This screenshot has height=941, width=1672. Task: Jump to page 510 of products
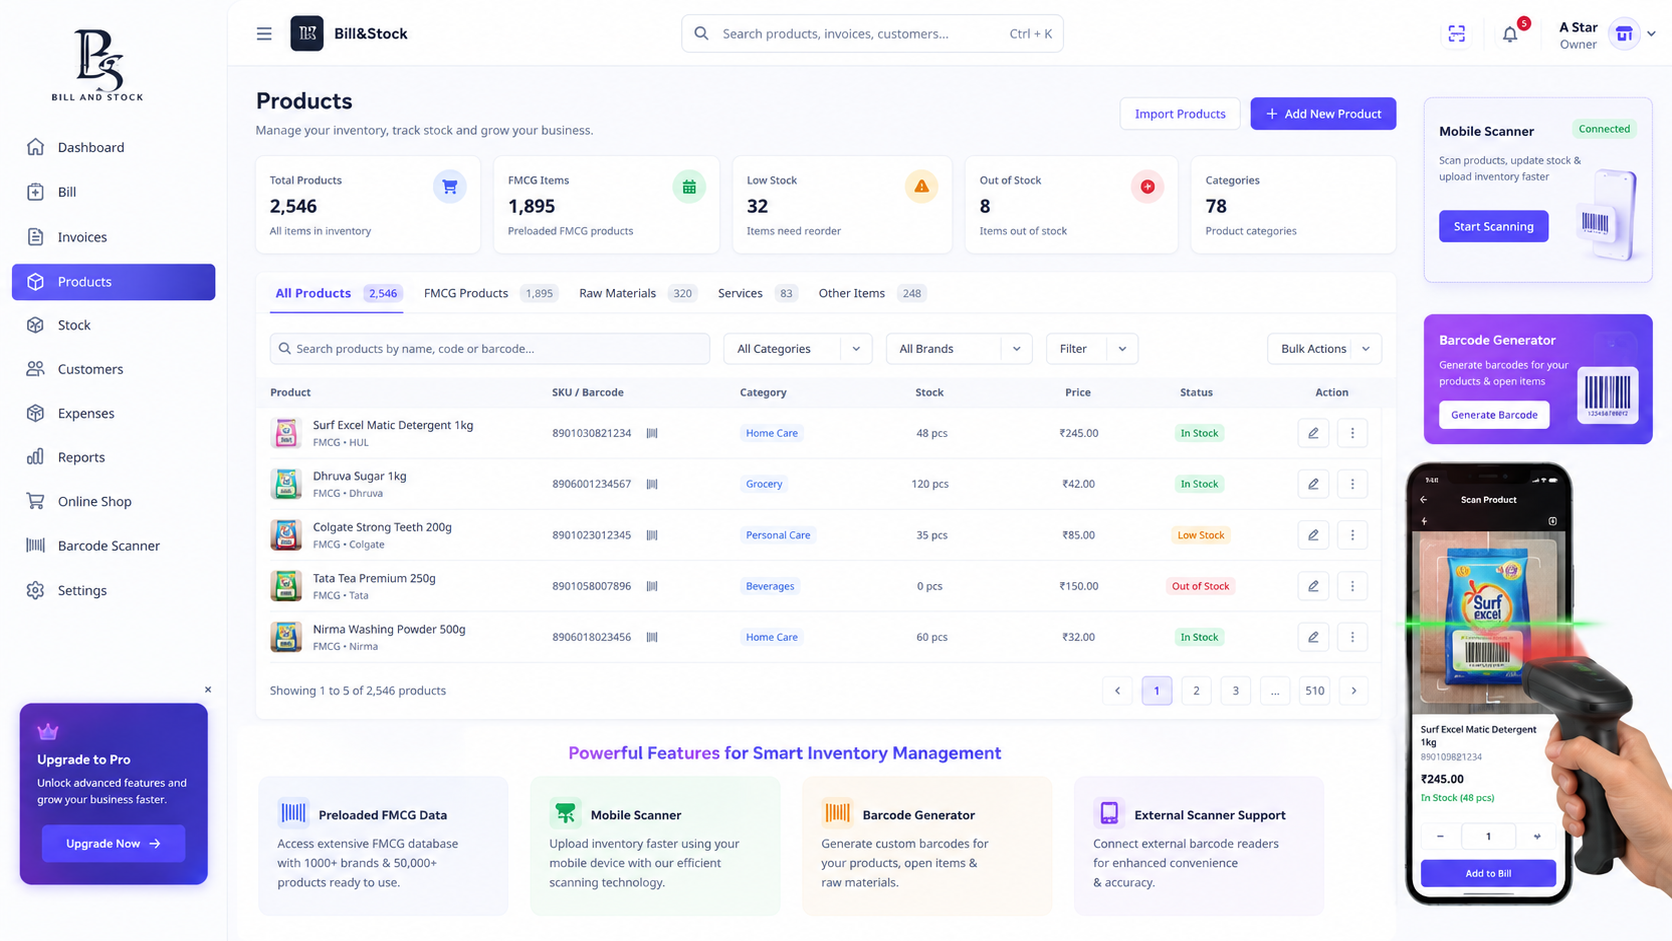pos(1315,691)
